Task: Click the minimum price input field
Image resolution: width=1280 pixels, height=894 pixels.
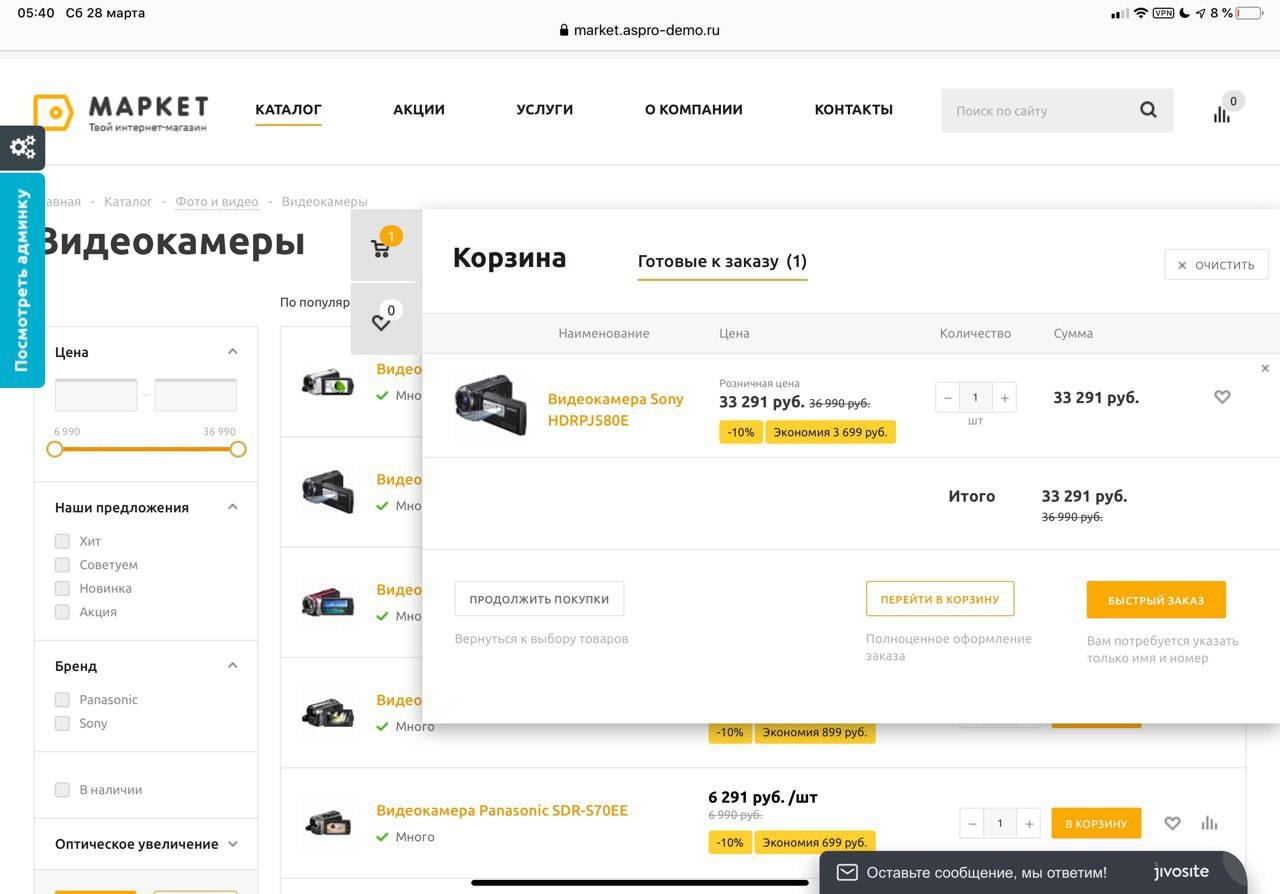Action: pyautogui.click(x=96, y=395)
